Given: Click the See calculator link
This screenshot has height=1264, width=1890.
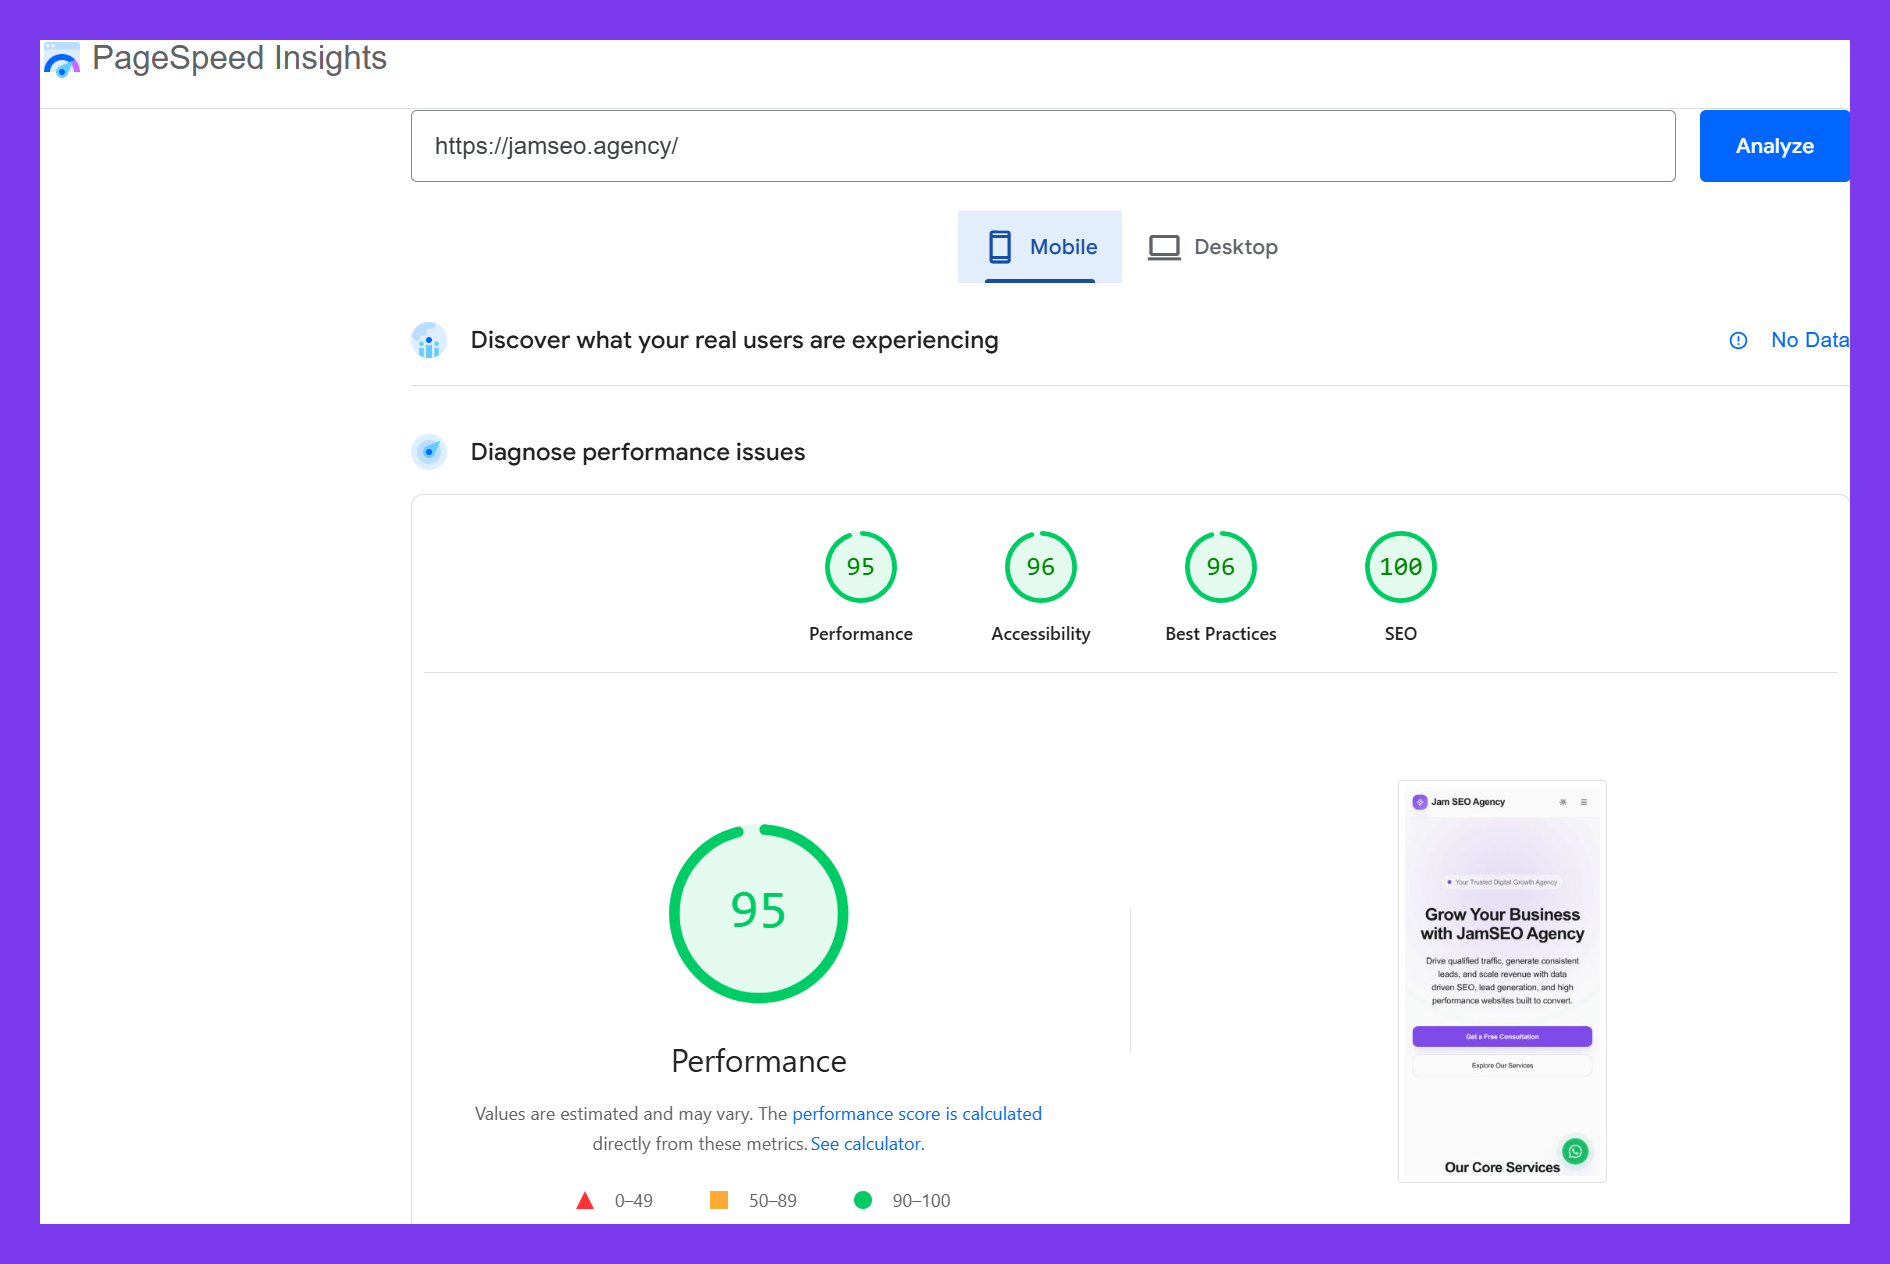Looking at the screenshot, I should pos(865,1143).
